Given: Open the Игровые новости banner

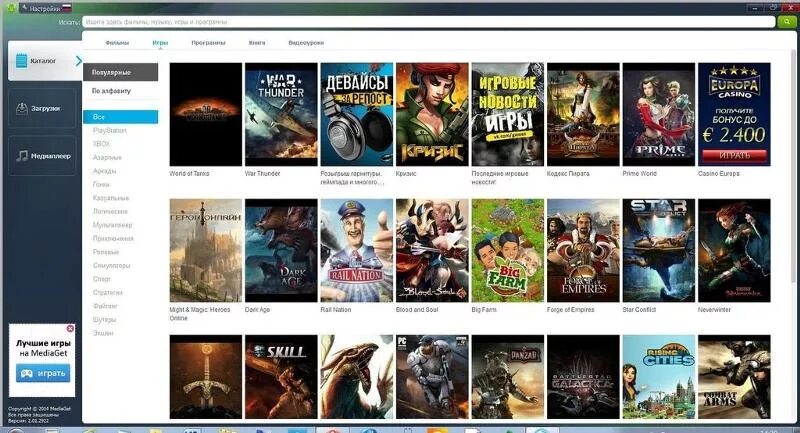Looking at the screenshot, I should (508, 114).
